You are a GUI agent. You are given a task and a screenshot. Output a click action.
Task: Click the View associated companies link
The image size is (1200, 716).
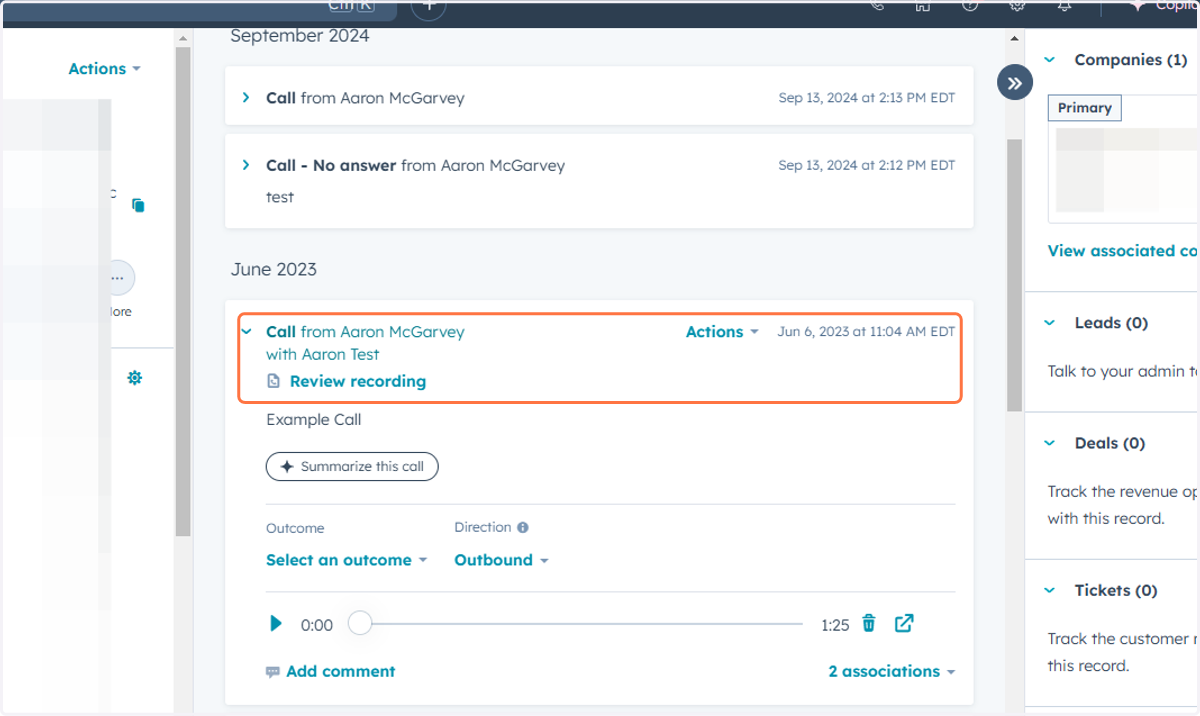[x=1123, y=251]
